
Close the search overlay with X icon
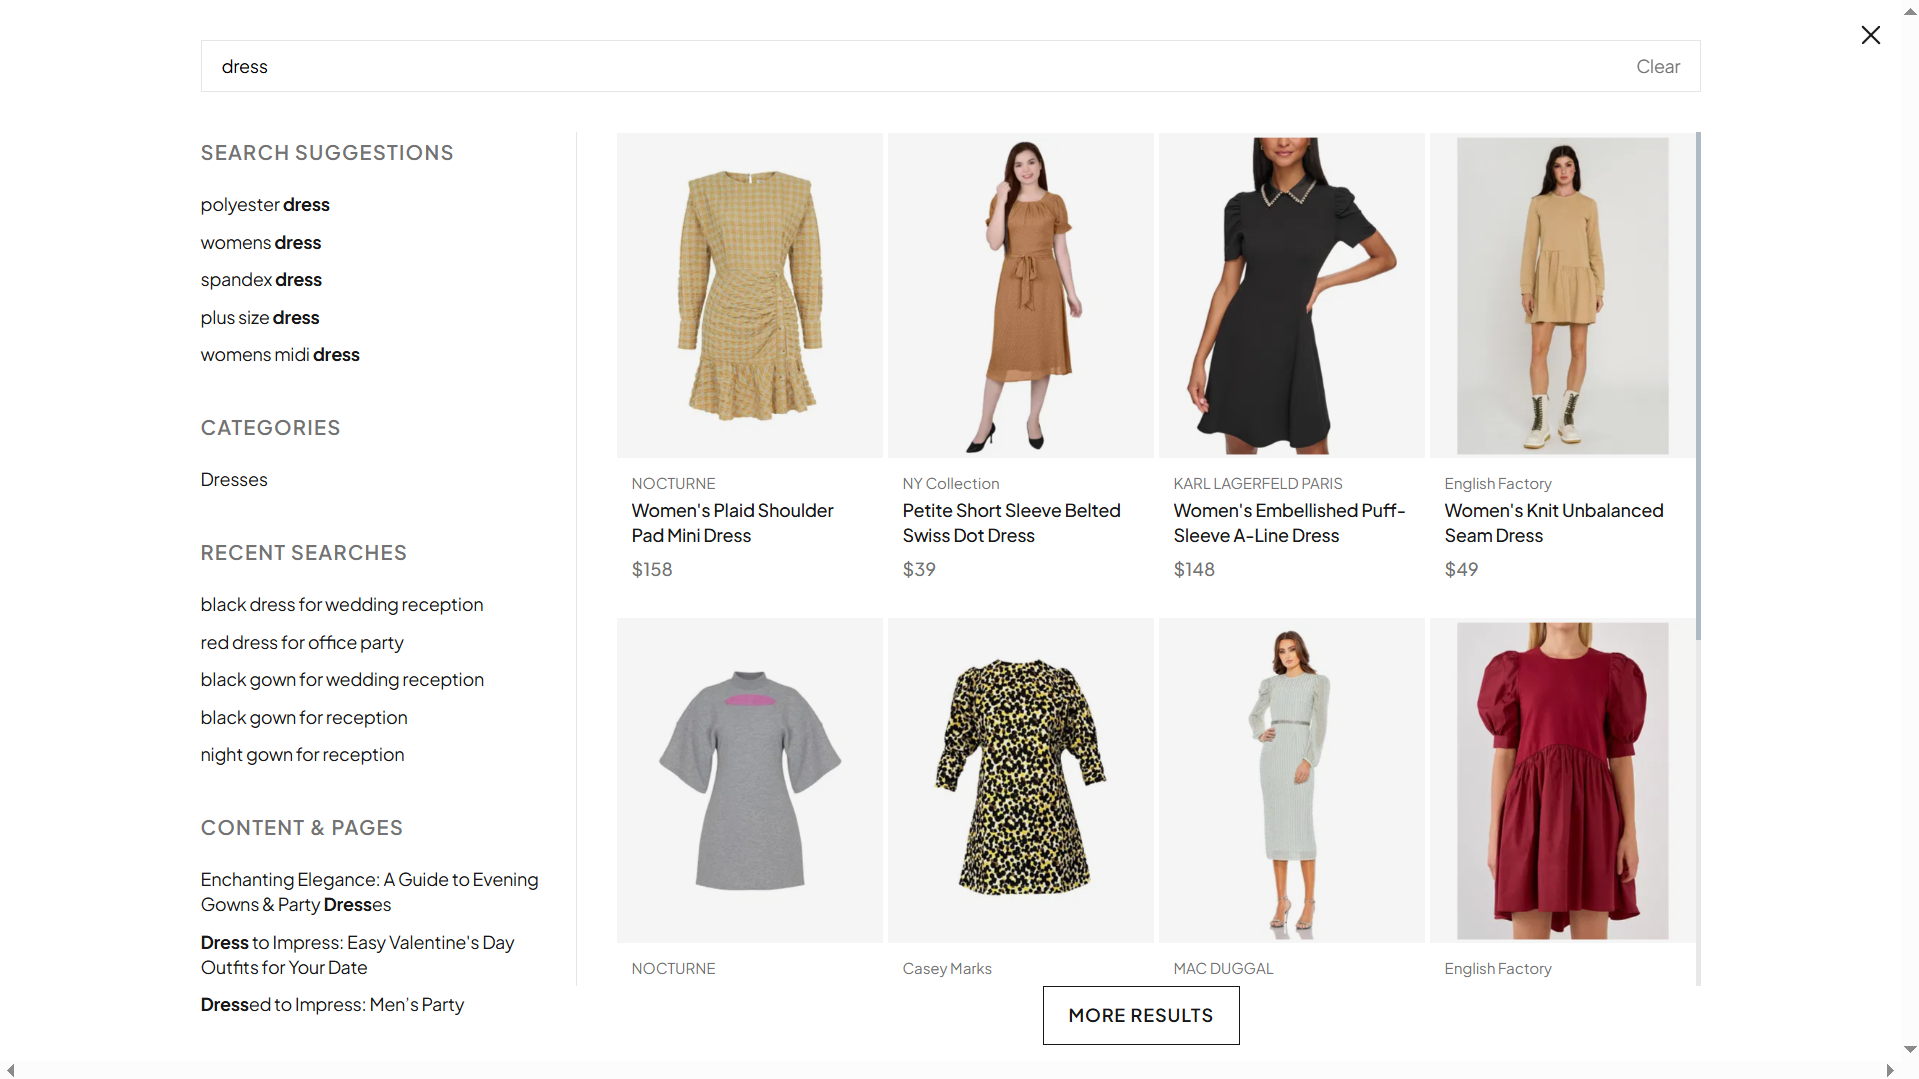(1870, 35)
